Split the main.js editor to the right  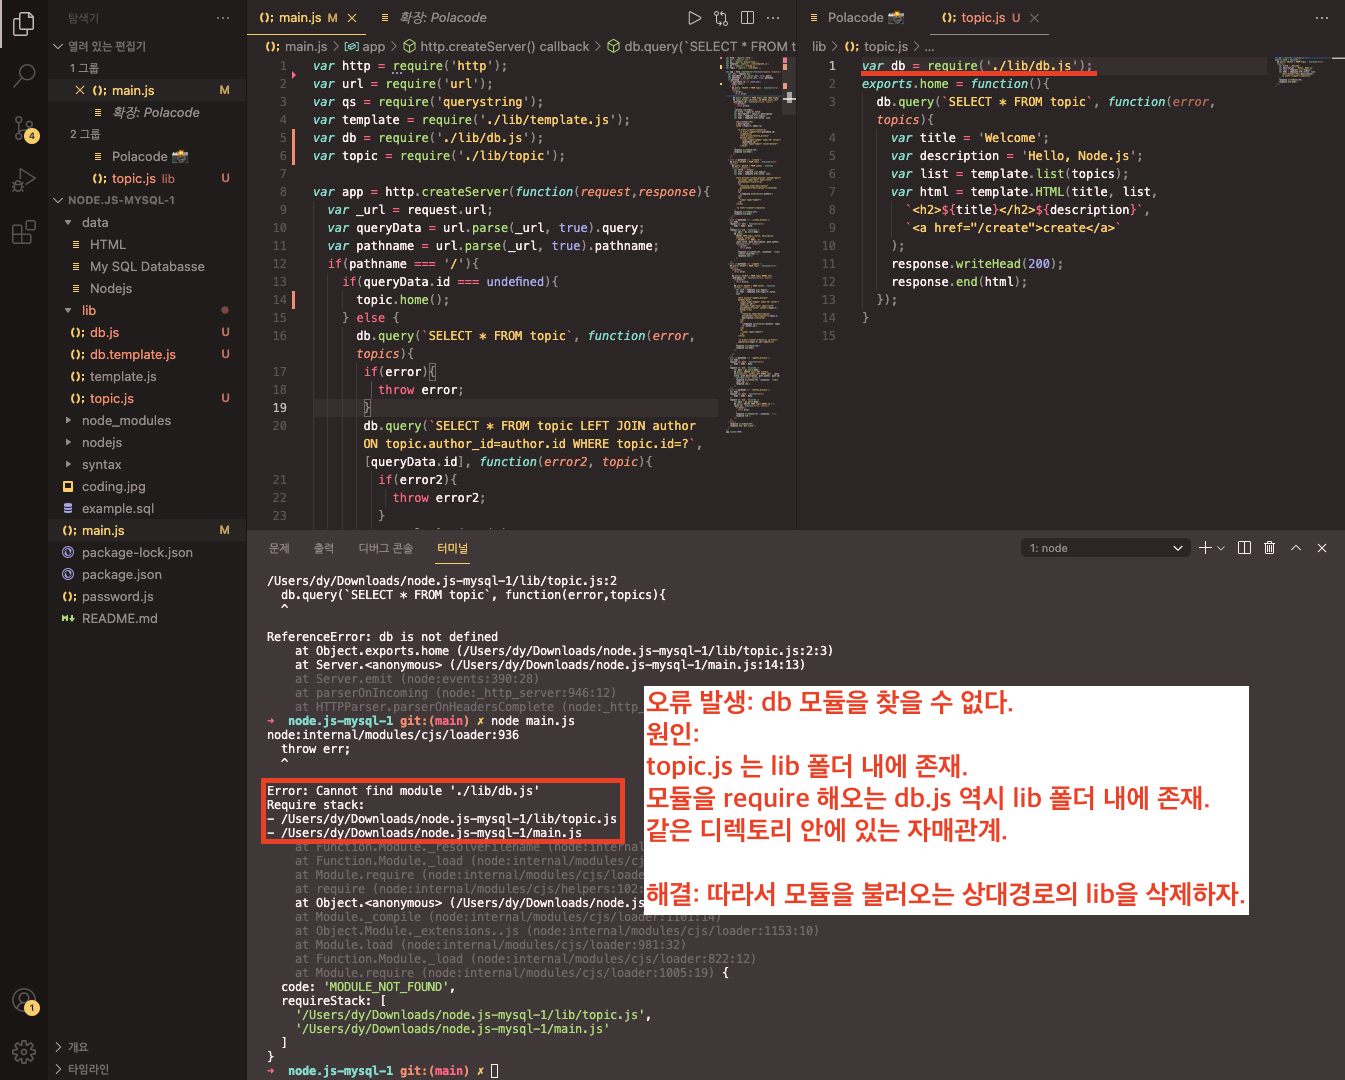click(747, 18)
